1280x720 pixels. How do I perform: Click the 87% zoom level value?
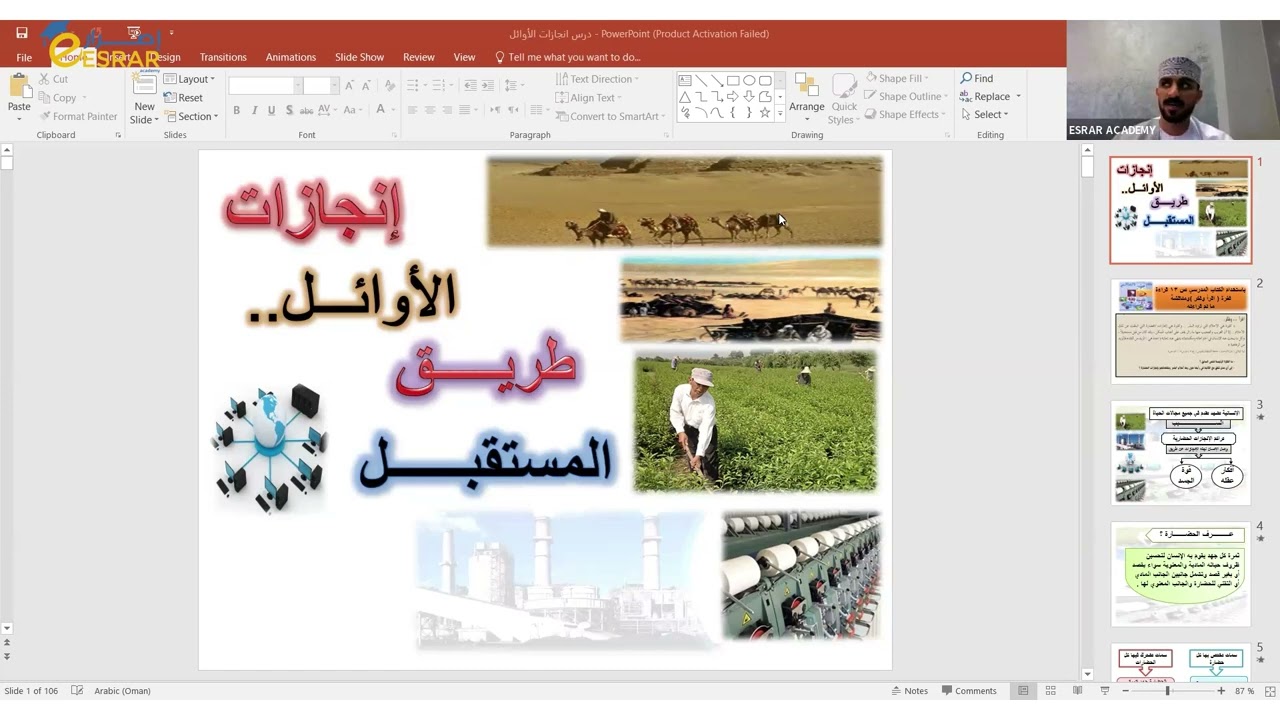pyautogui.click(x=1244, y=691)
